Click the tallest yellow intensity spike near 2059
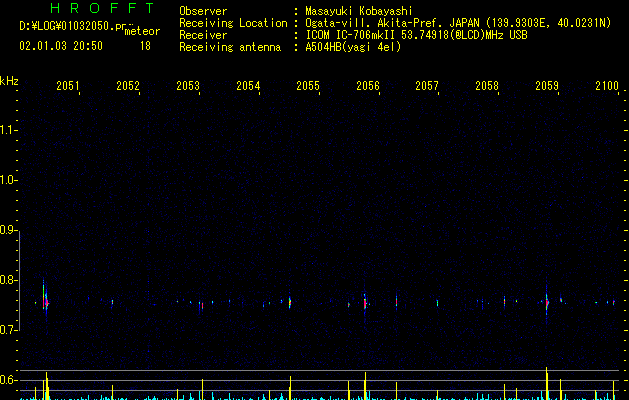The image size is (629, 400). [547, 383]
